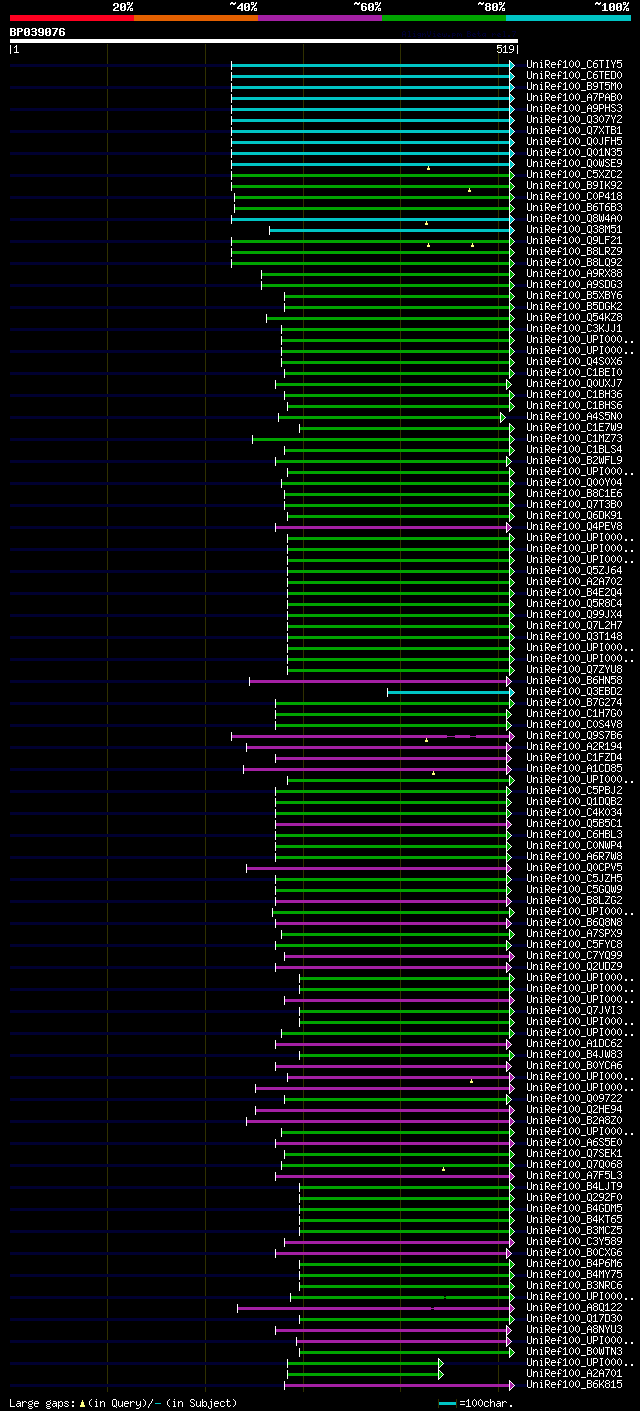Select the UniRef100_A4S5N0 label
This screenshot has height=1411, width=640.
[x=575, y=416]
